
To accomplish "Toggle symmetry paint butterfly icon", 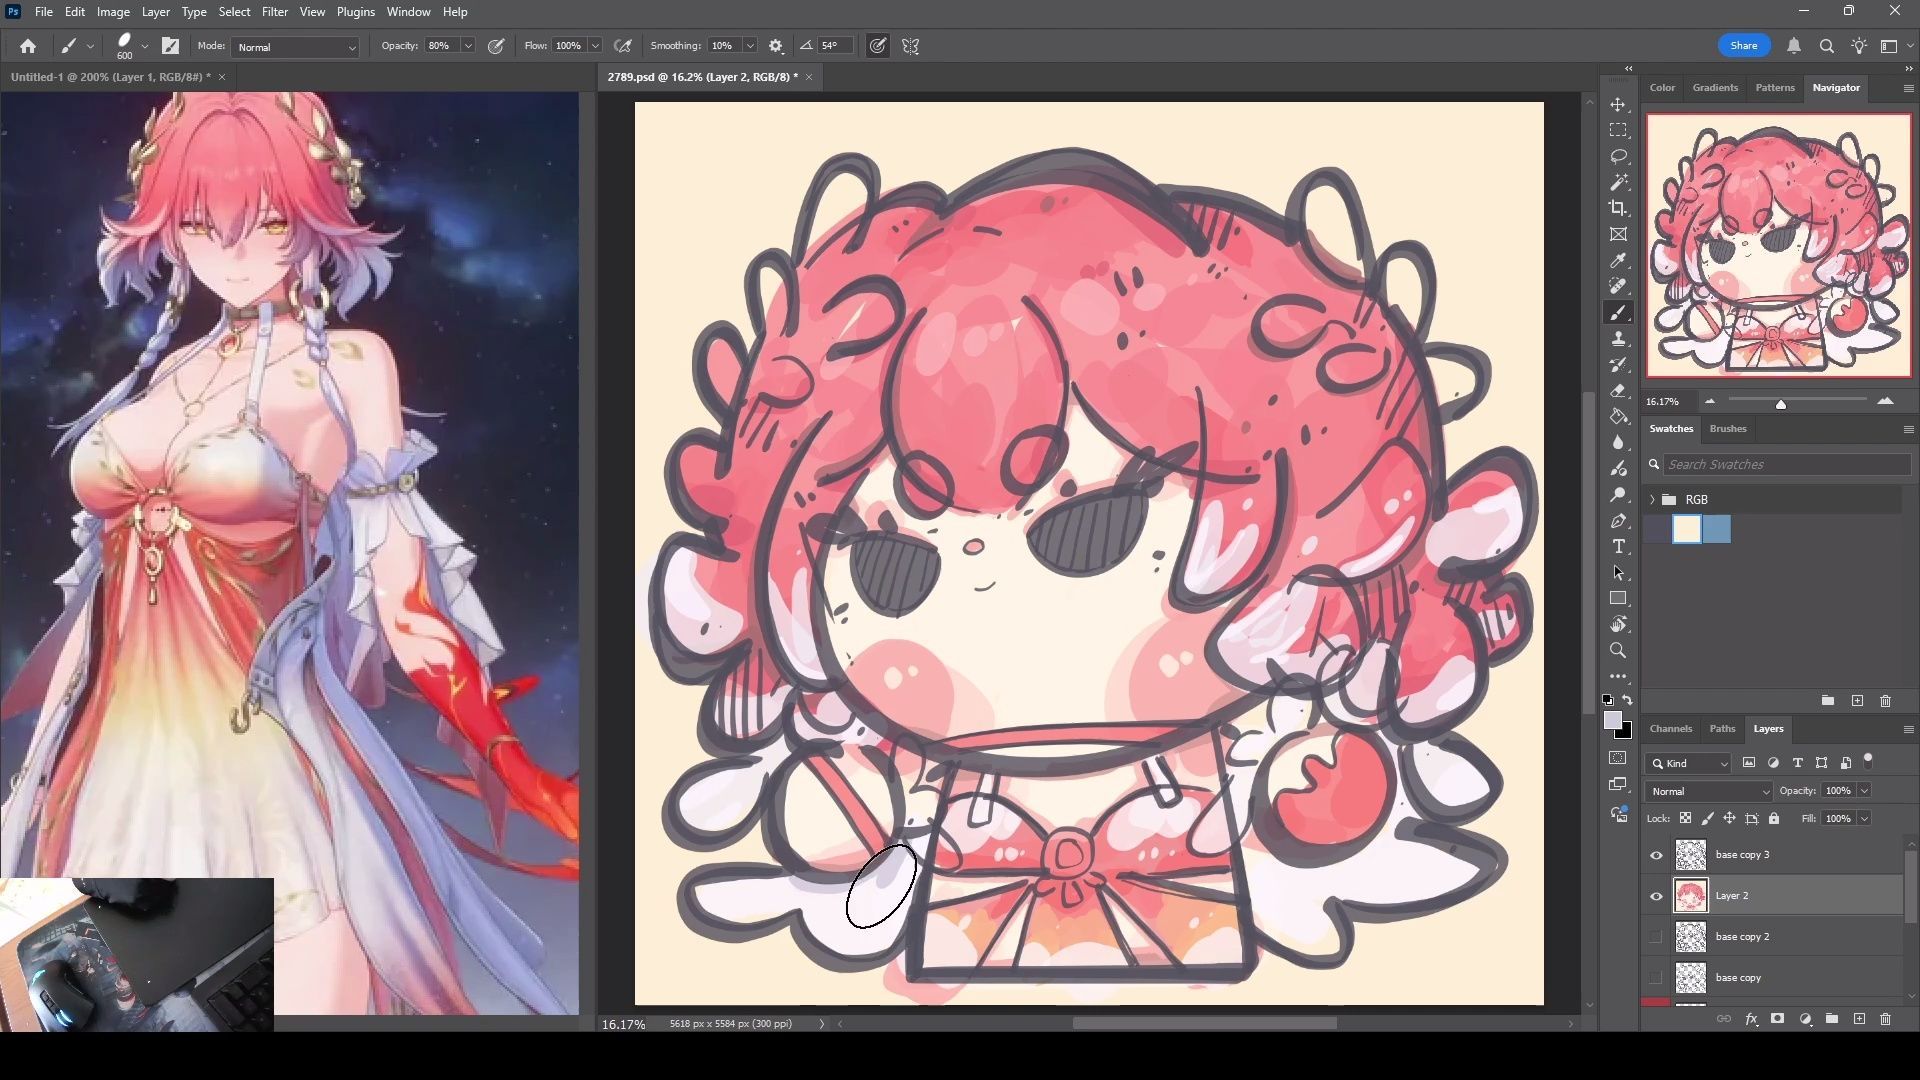I will [910, 46].
